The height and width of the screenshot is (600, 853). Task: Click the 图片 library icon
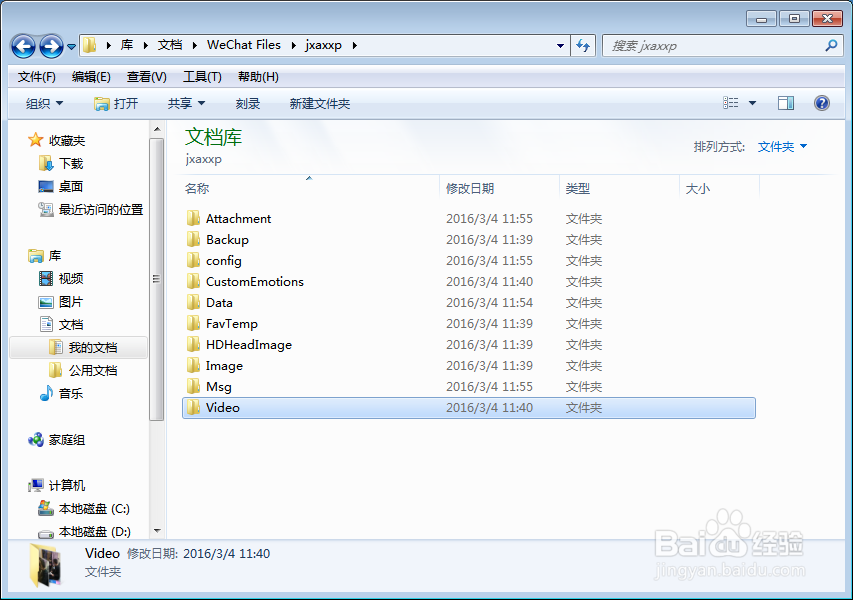point(46,302)
